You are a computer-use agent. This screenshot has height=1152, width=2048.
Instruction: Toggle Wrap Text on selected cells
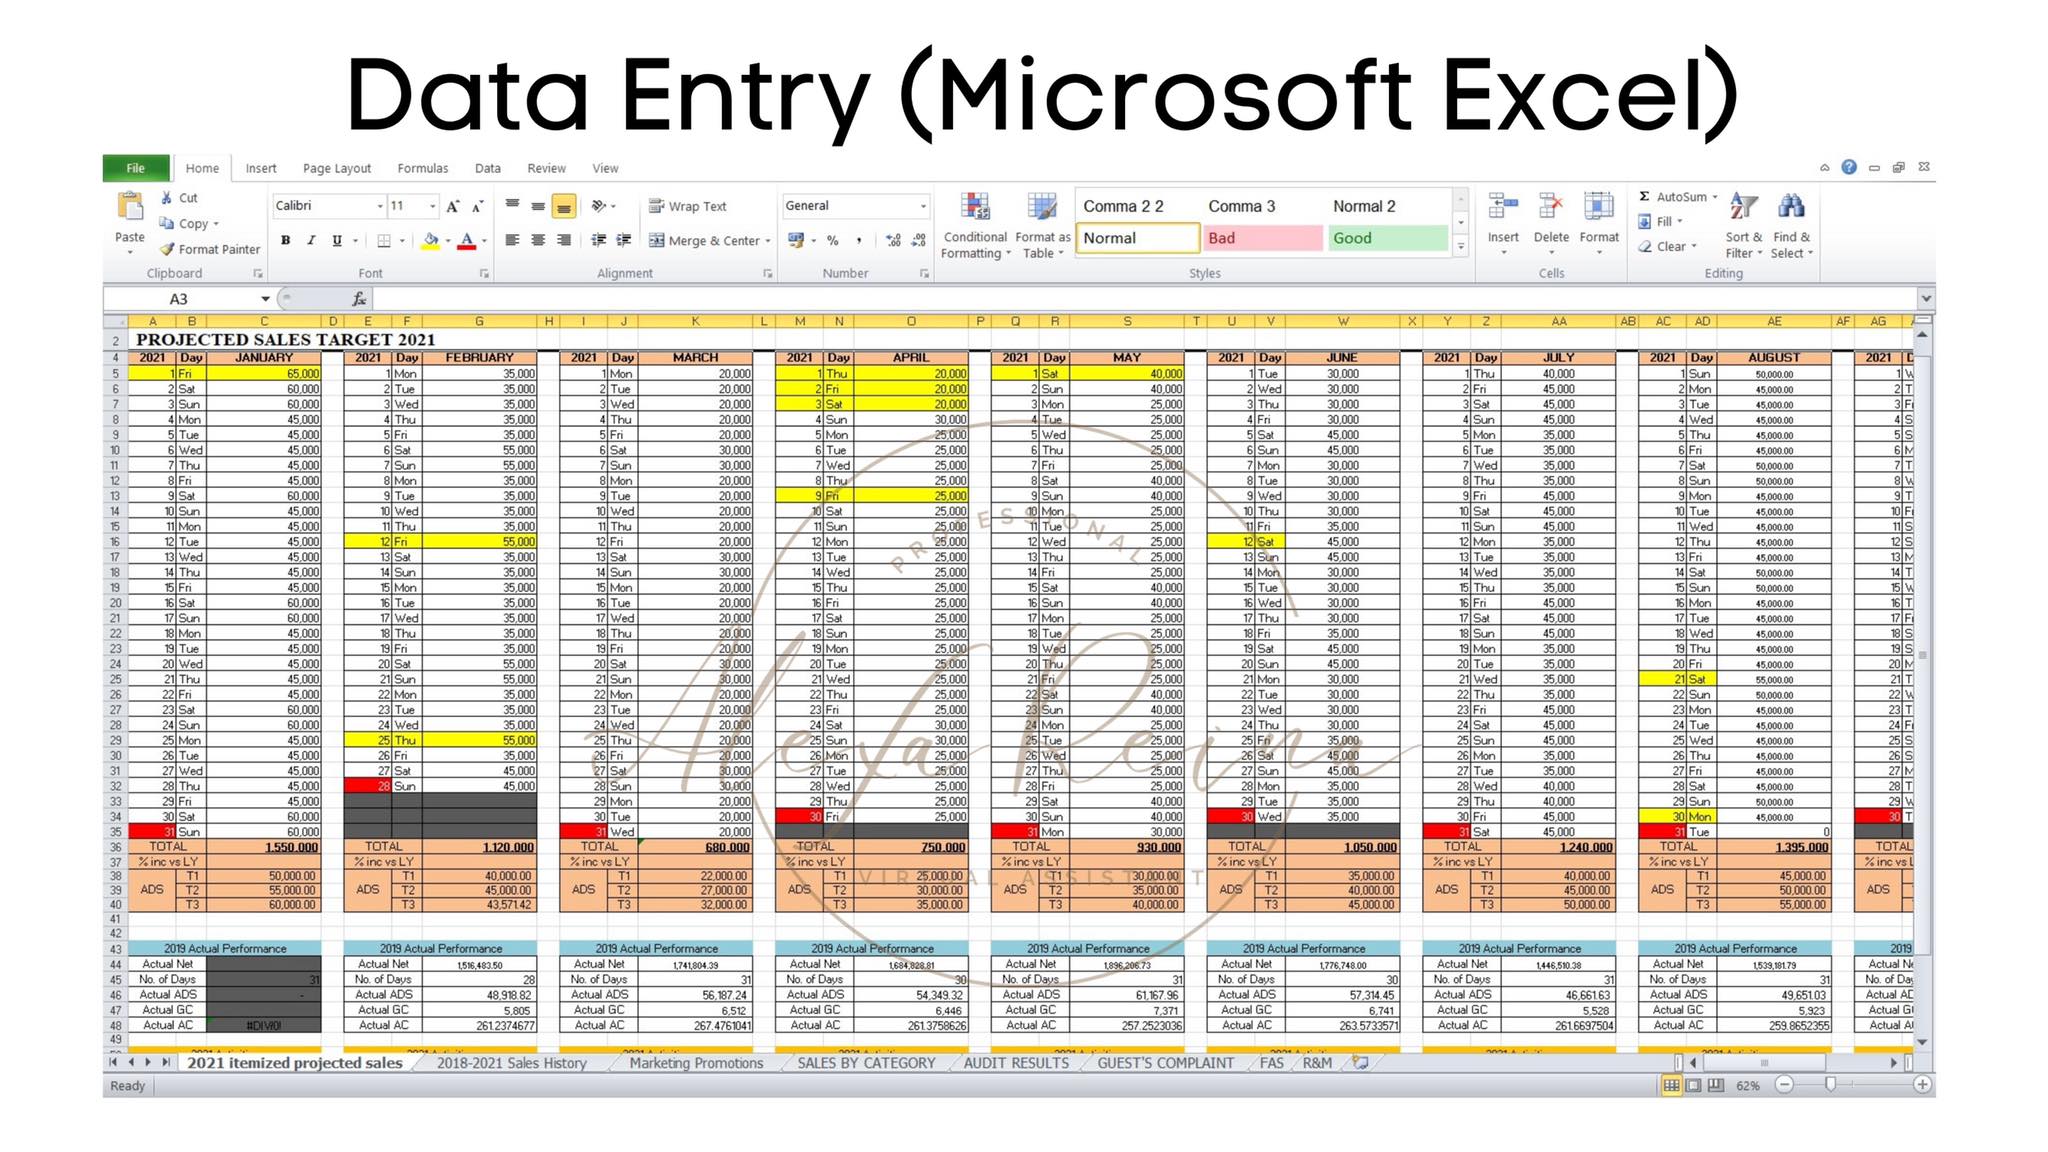coord(688,206)
